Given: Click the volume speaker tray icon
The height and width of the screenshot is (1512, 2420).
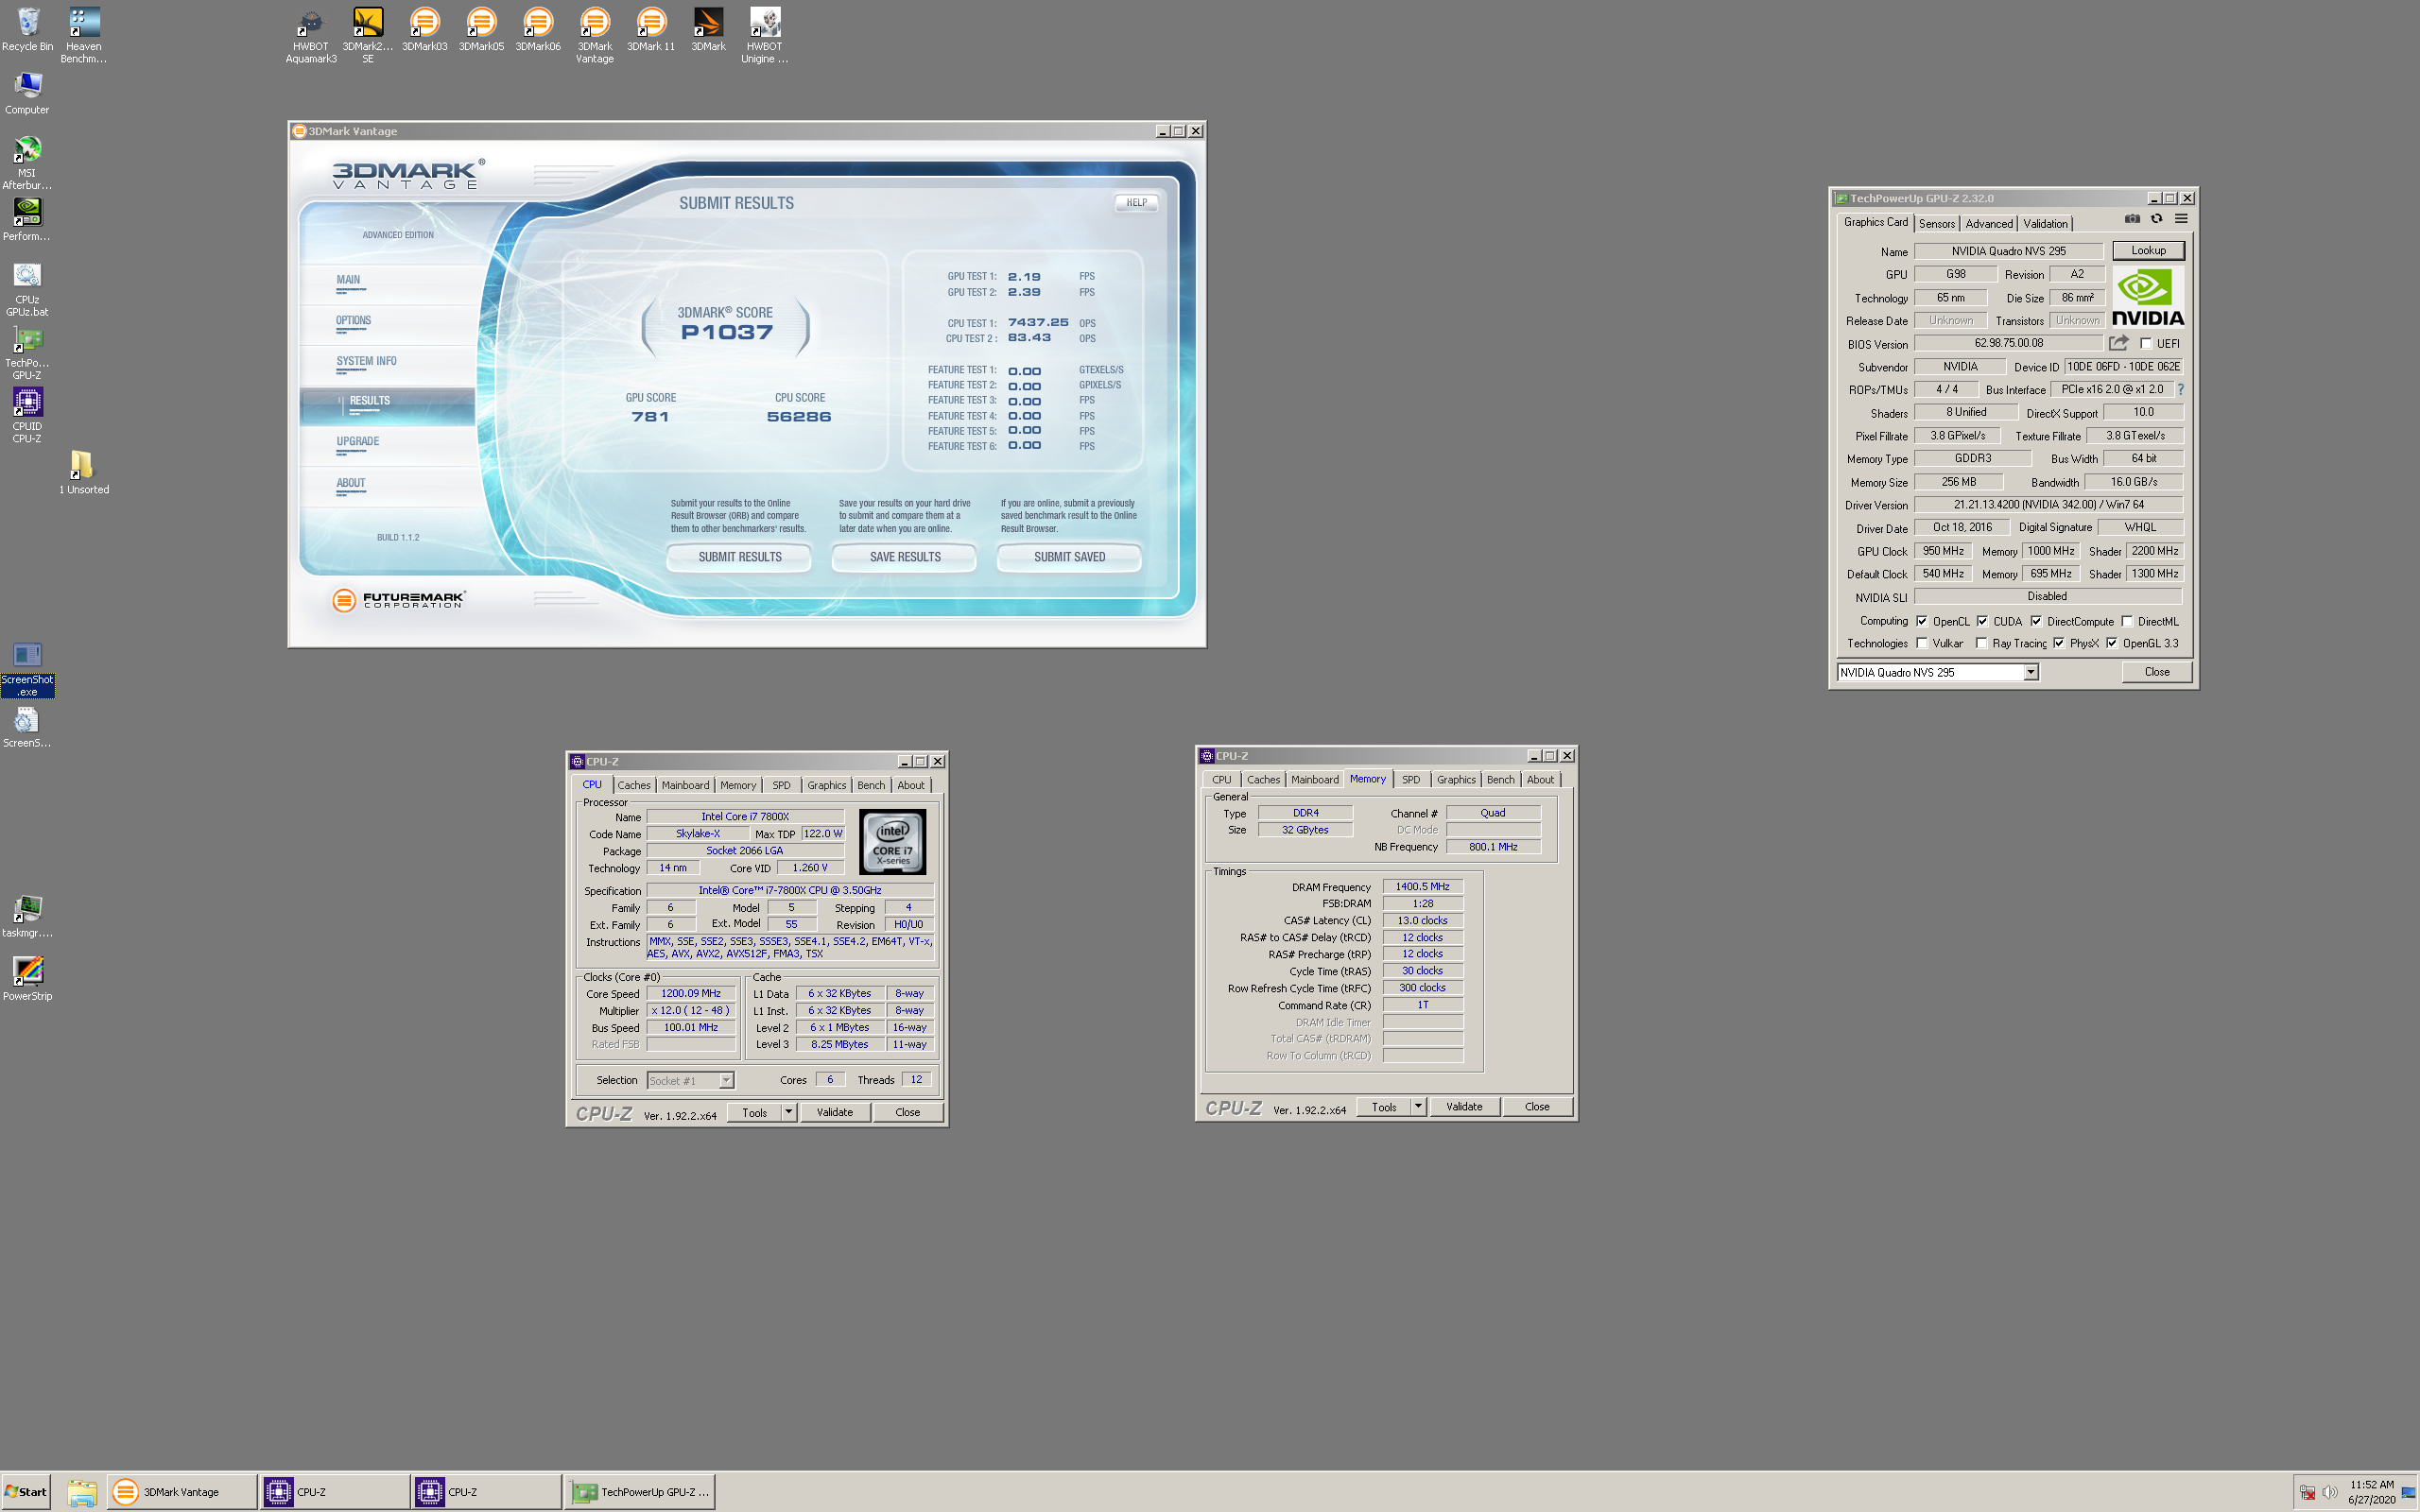Looking at the screenshot, I should click(x=2329, y=1492).
